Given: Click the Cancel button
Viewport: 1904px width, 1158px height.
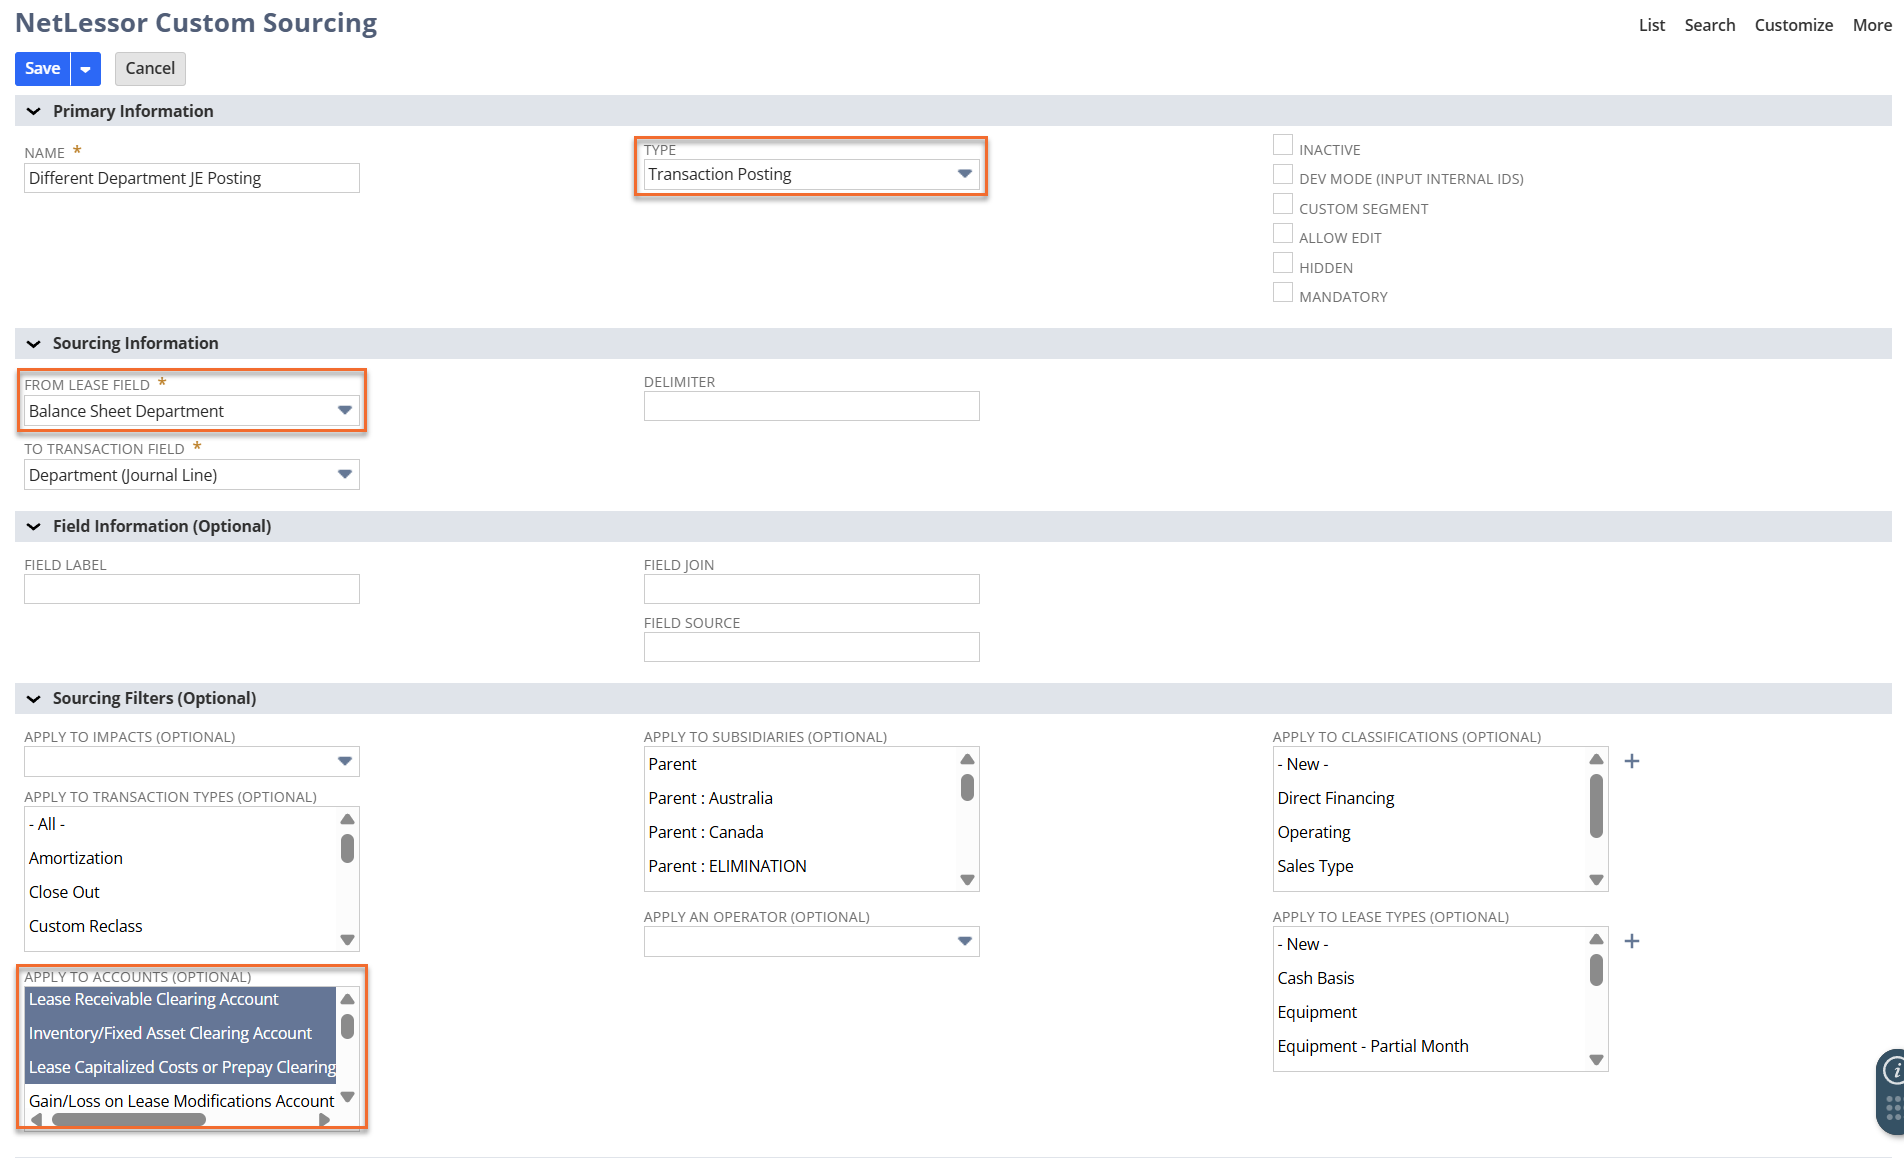Looking at the screenshot, I should 150,69.
